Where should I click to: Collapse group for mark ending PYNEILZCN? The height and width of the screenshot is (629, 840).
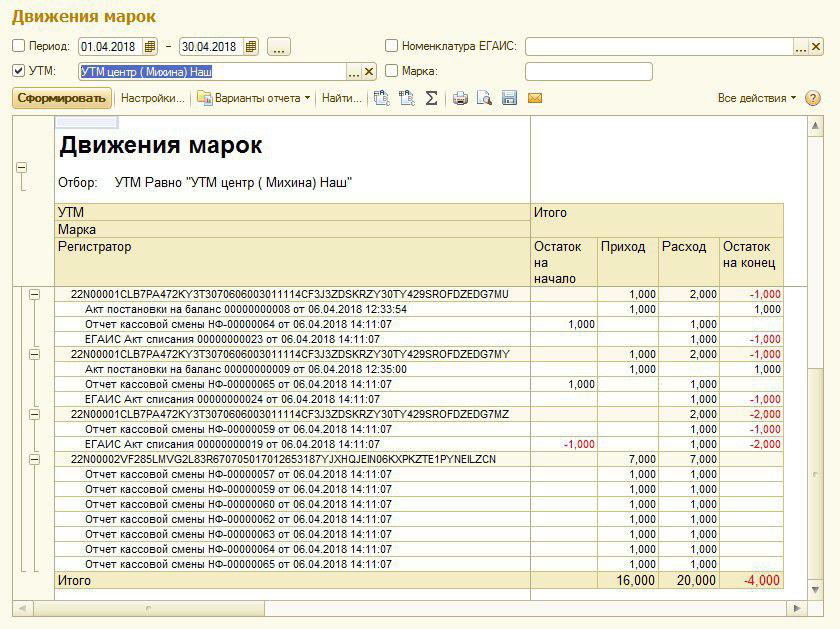tap(34, 459)
